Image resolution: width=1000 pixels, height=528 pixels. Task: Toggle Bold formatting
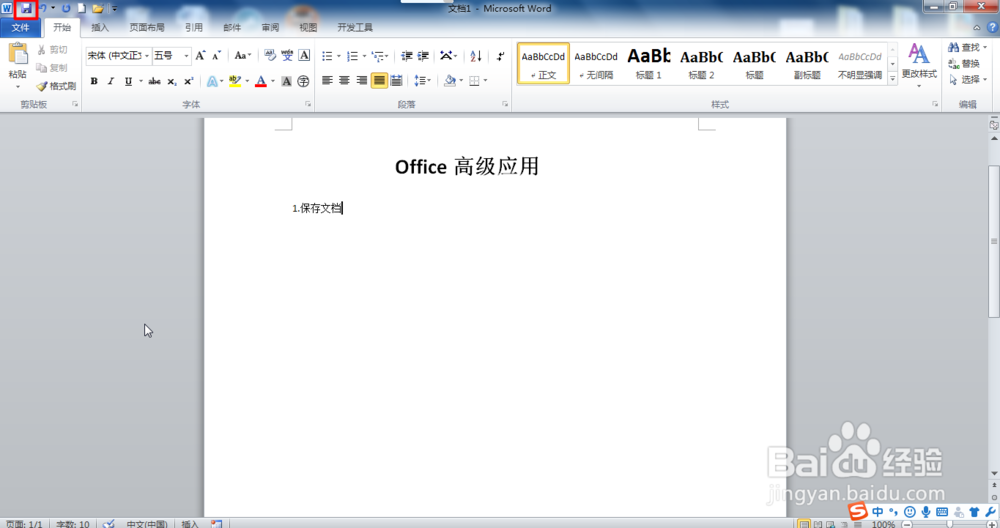[x=94, y=81]
